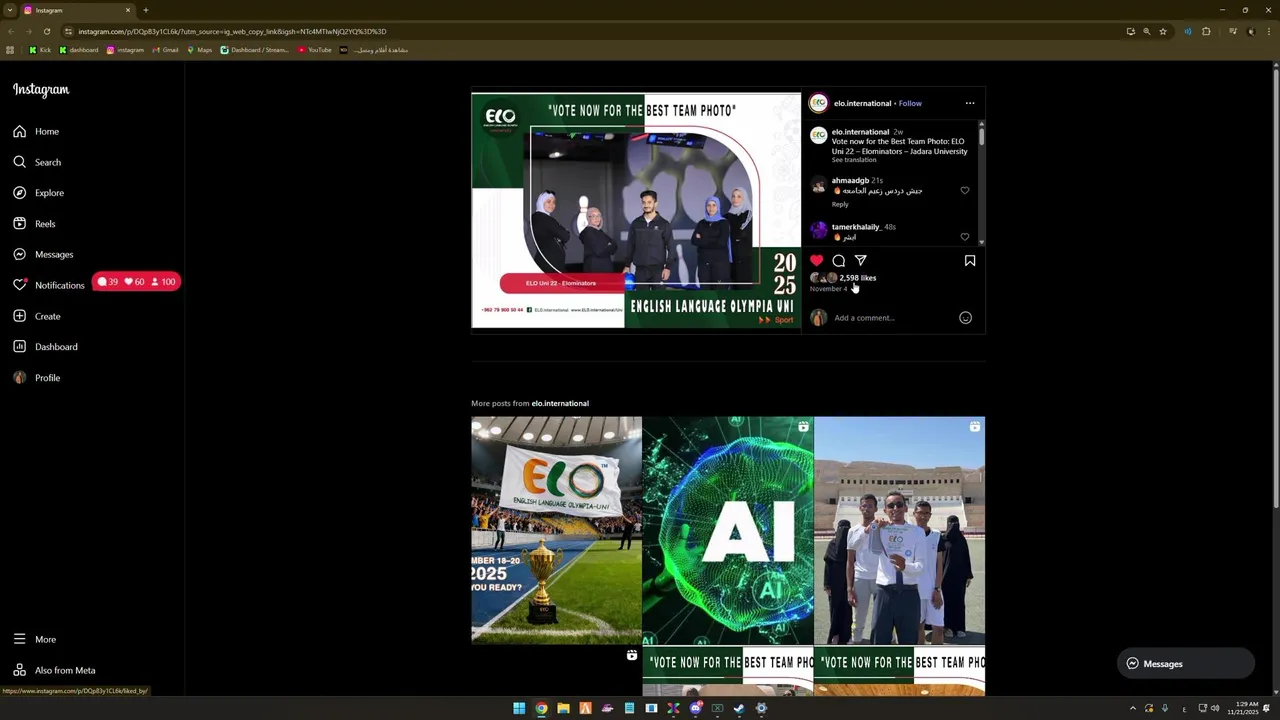
Task: Follow elo.international account
Action: point(910,103)
